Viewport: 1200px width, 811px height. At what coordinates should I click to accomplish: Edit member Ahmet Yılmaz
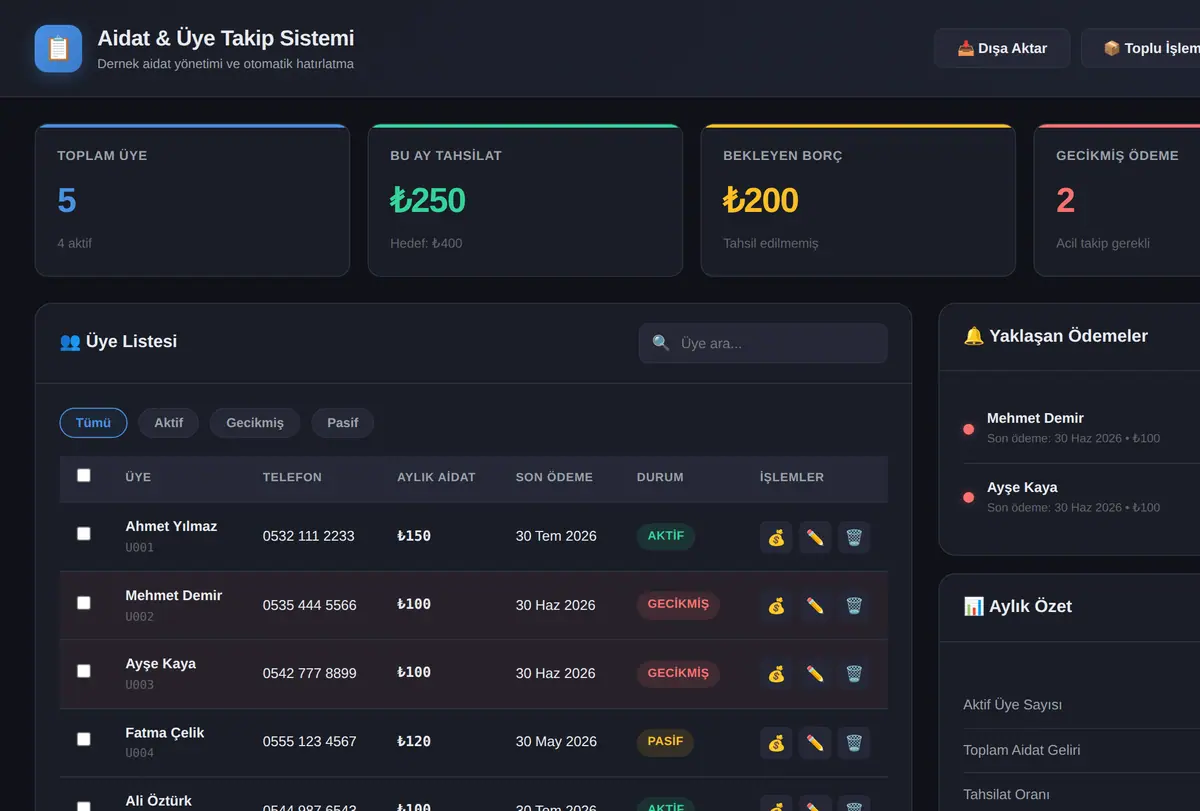815,537
